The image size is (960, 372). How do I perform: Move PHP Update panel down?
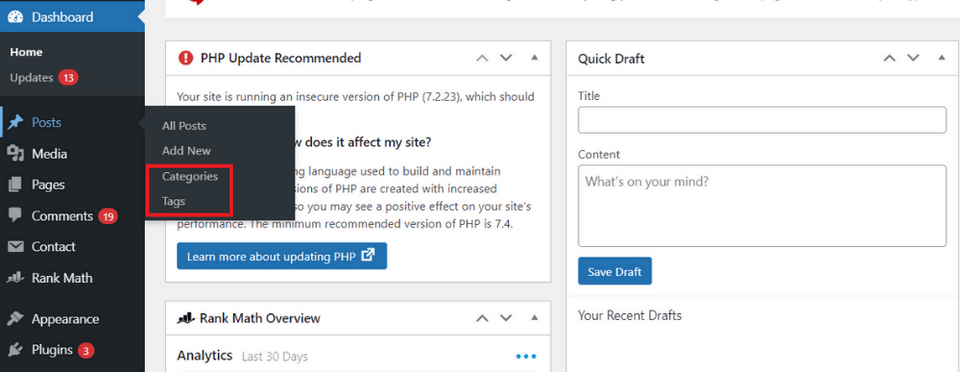tap(506, 58)
